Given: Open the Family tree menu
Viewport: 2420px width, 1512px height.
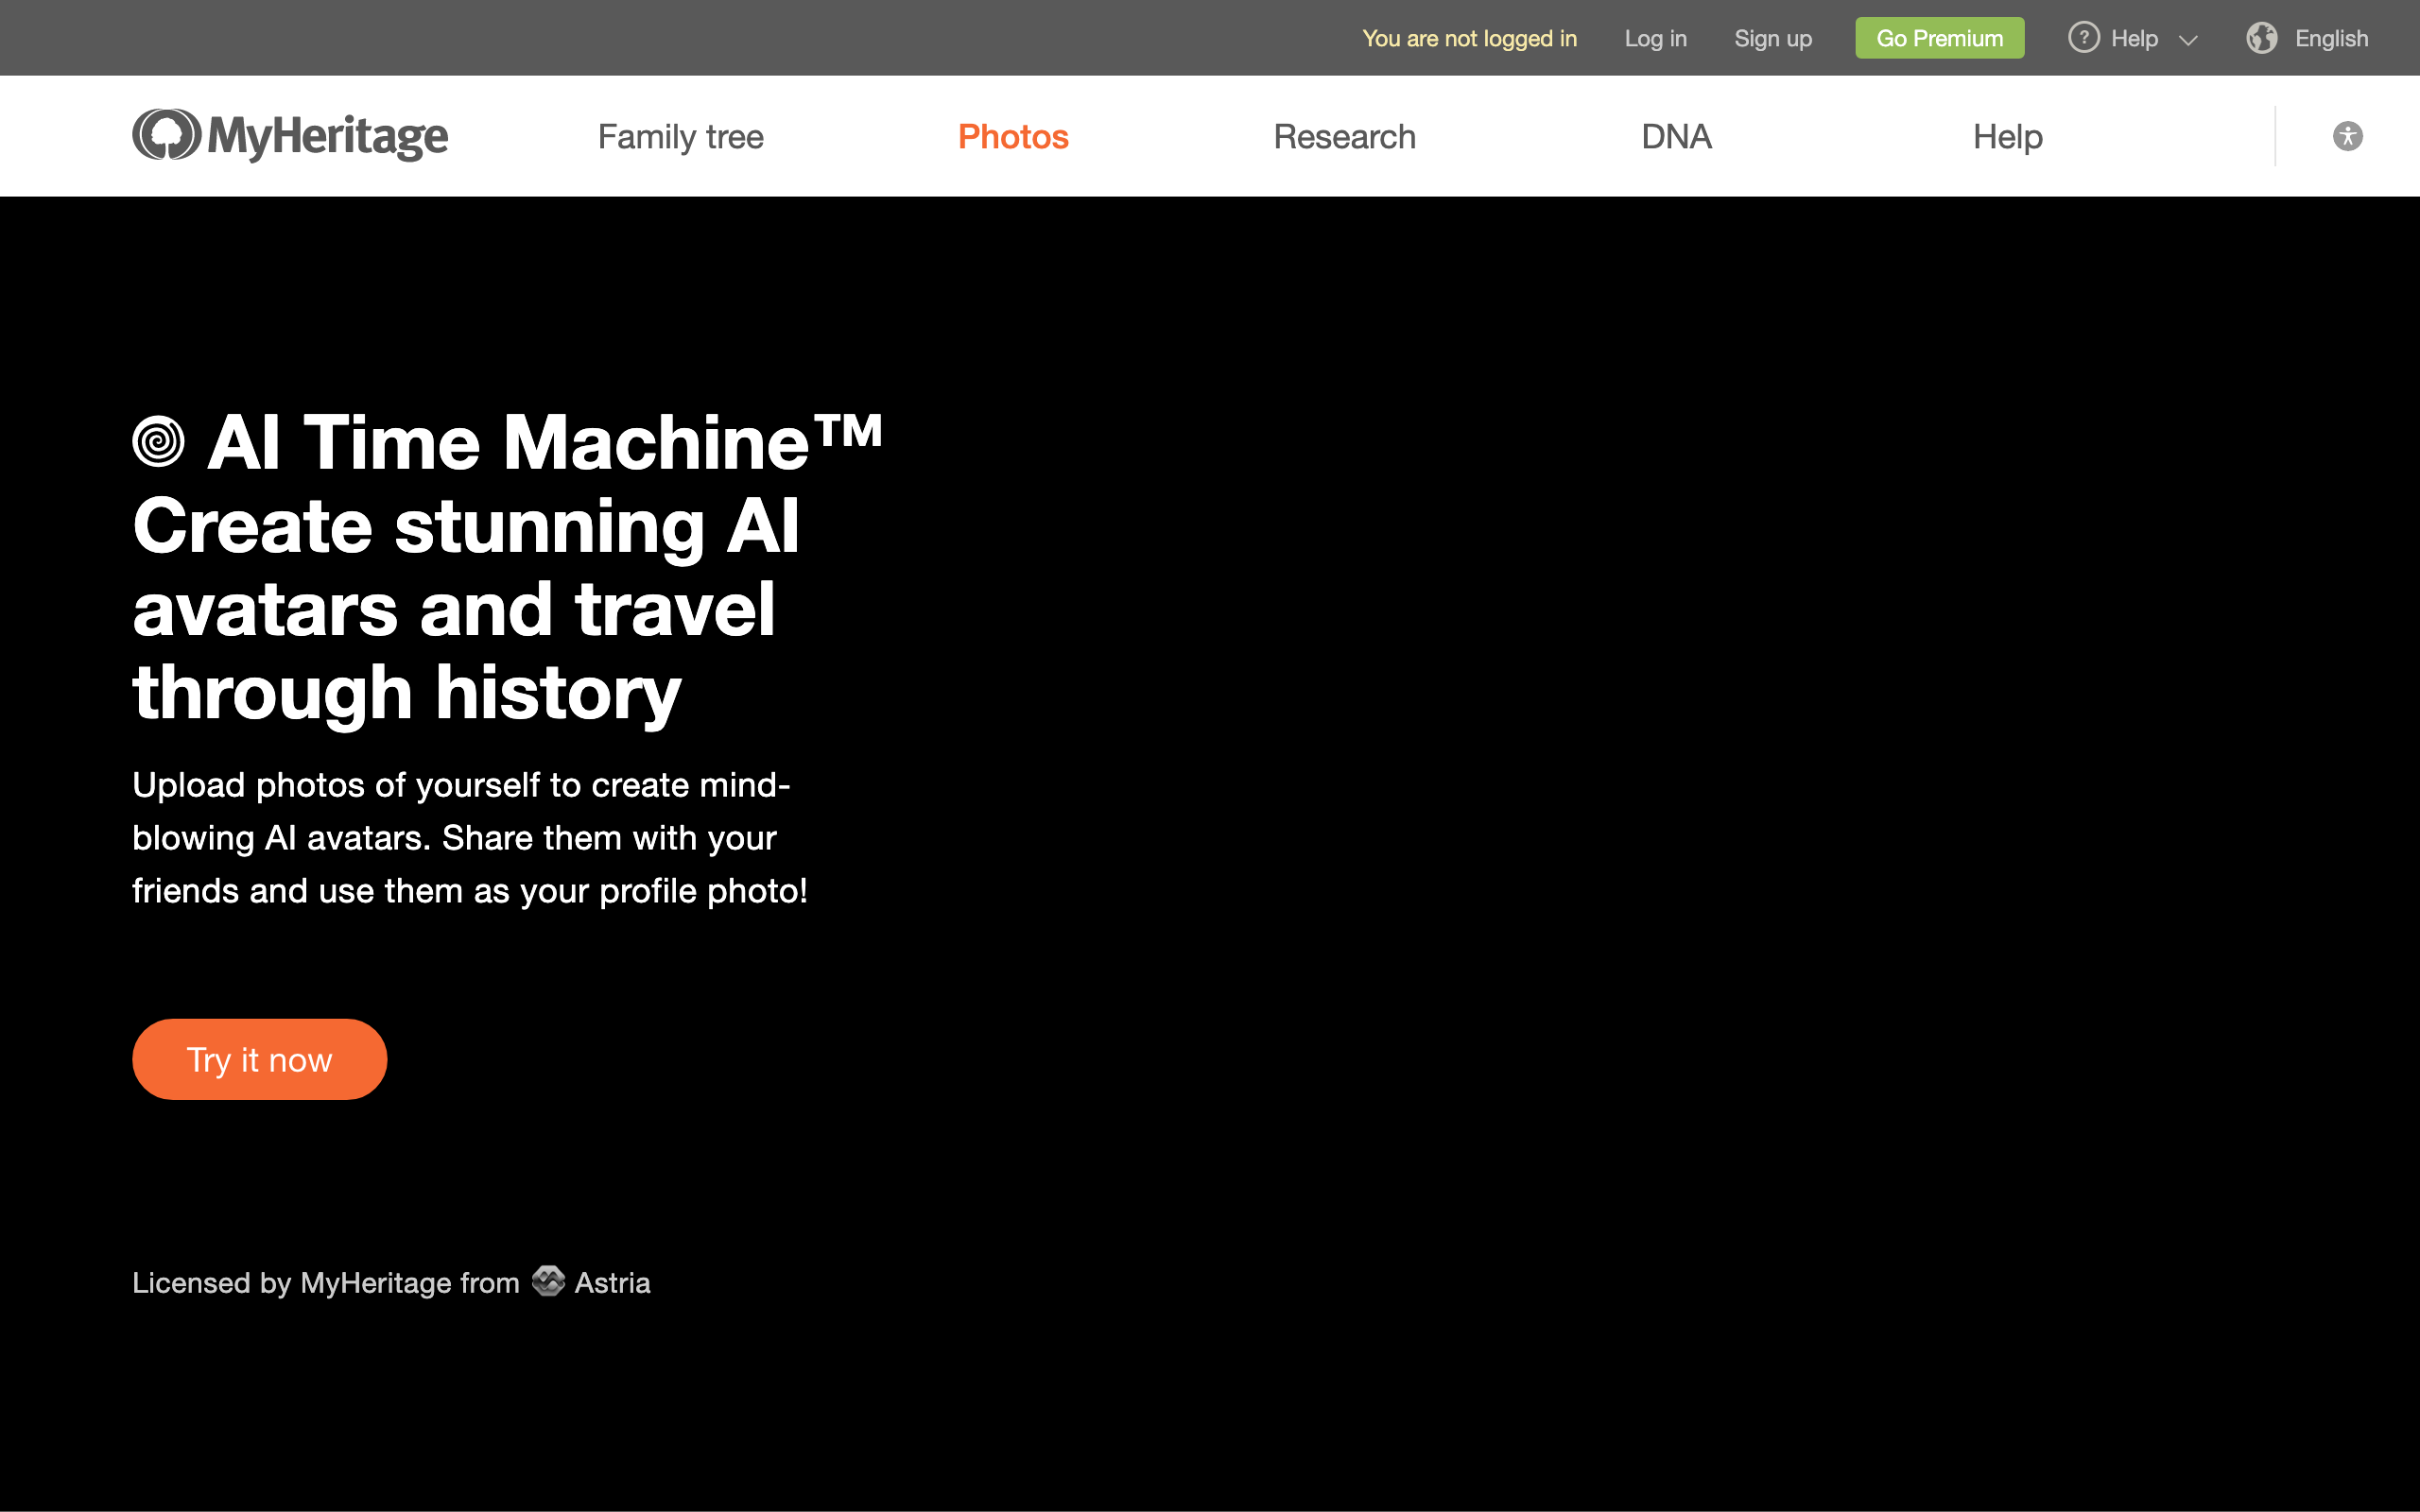Looking at the screenshot, I should point(680,136).
